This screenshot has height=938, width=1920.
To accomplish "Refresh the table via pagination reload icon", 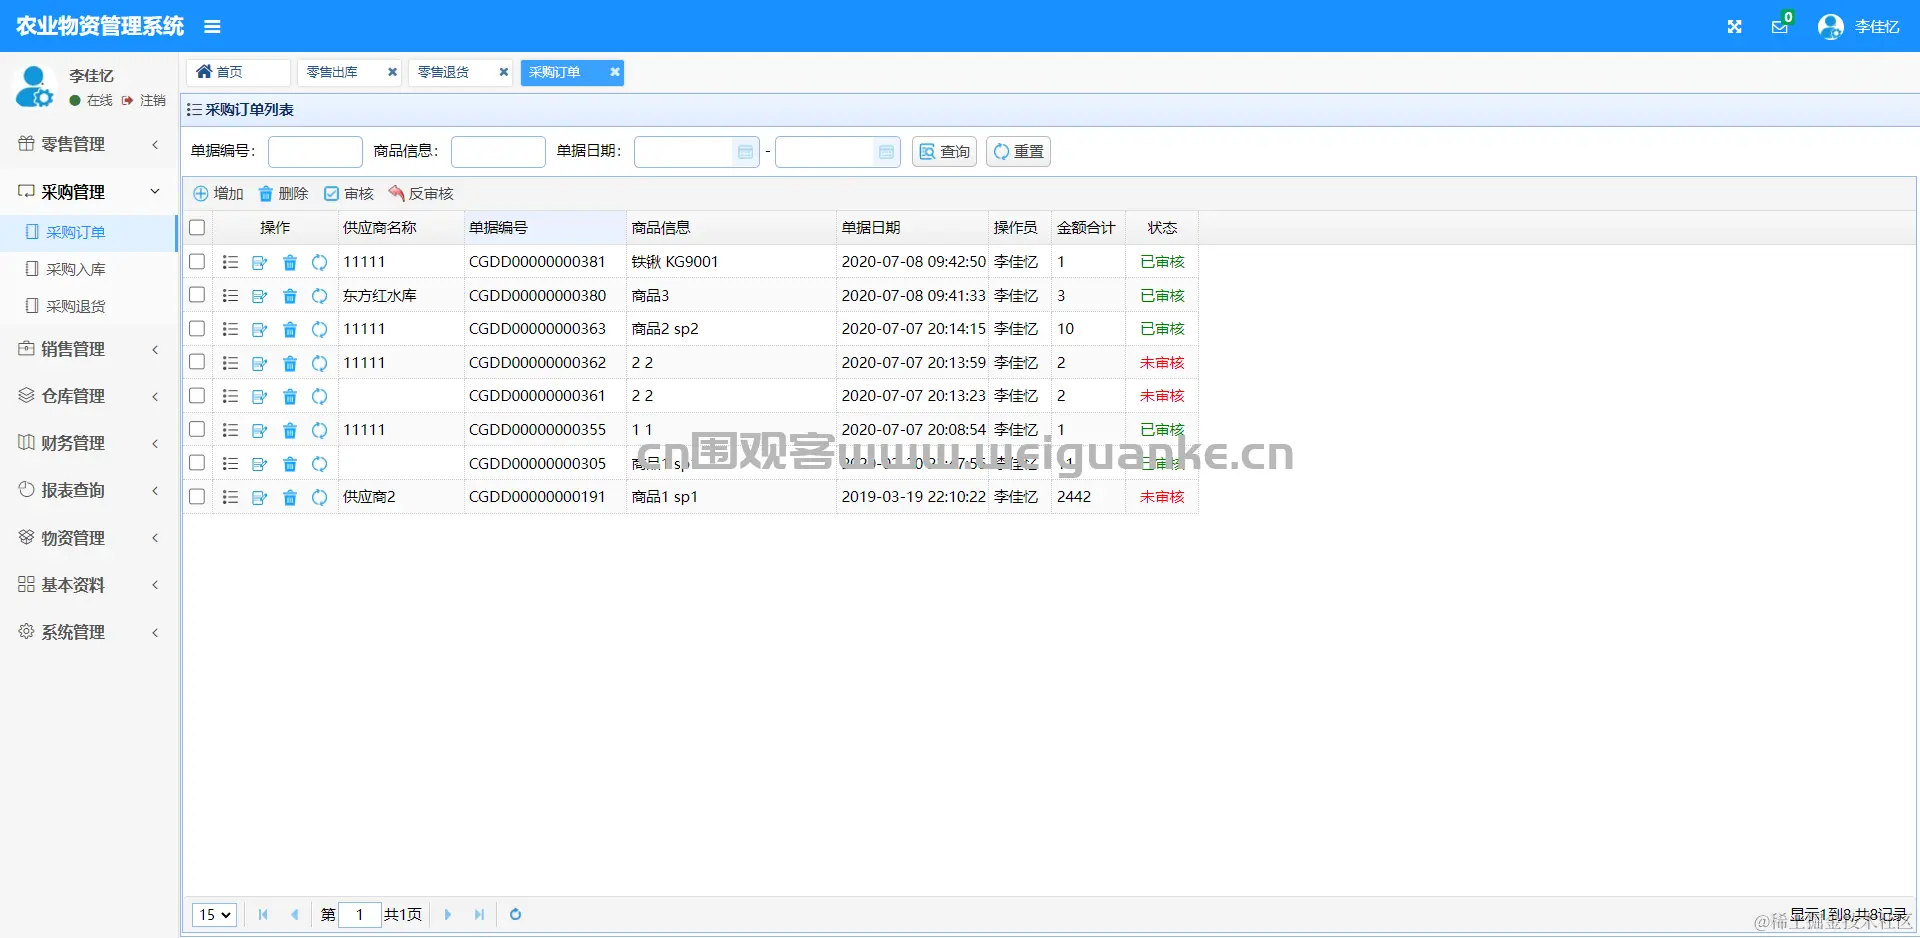I will coord(515,914).
